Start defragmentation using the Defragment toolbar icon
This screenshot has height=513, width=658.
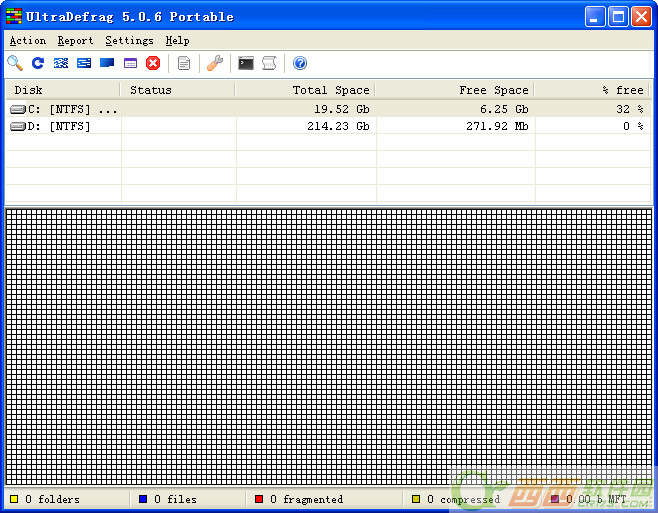[61, 63]
